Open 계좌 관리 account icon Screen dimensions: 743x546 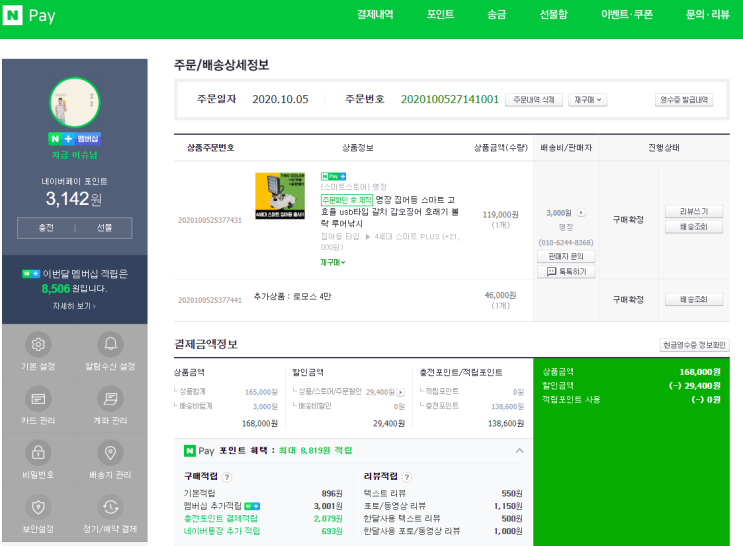click(x=110, y=399)
